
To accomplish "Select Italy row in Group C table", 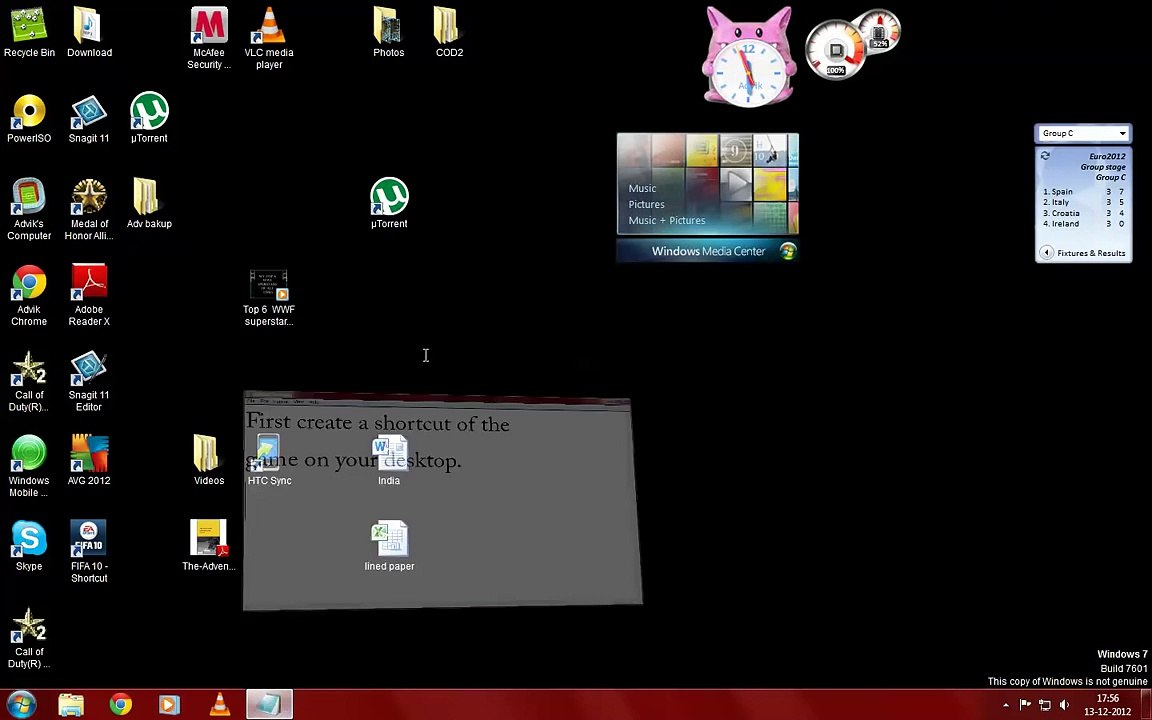I will click(x=1083, y=202).
